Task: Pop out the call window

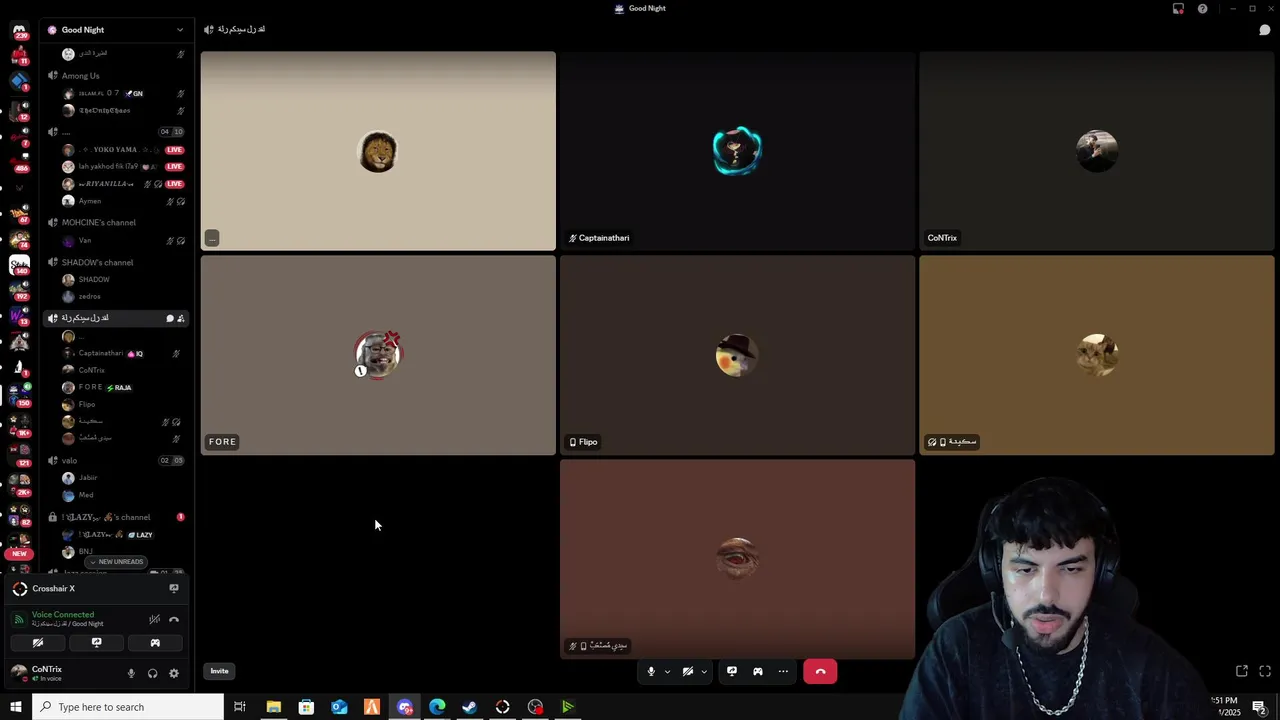Action: tap(1242, 671)
